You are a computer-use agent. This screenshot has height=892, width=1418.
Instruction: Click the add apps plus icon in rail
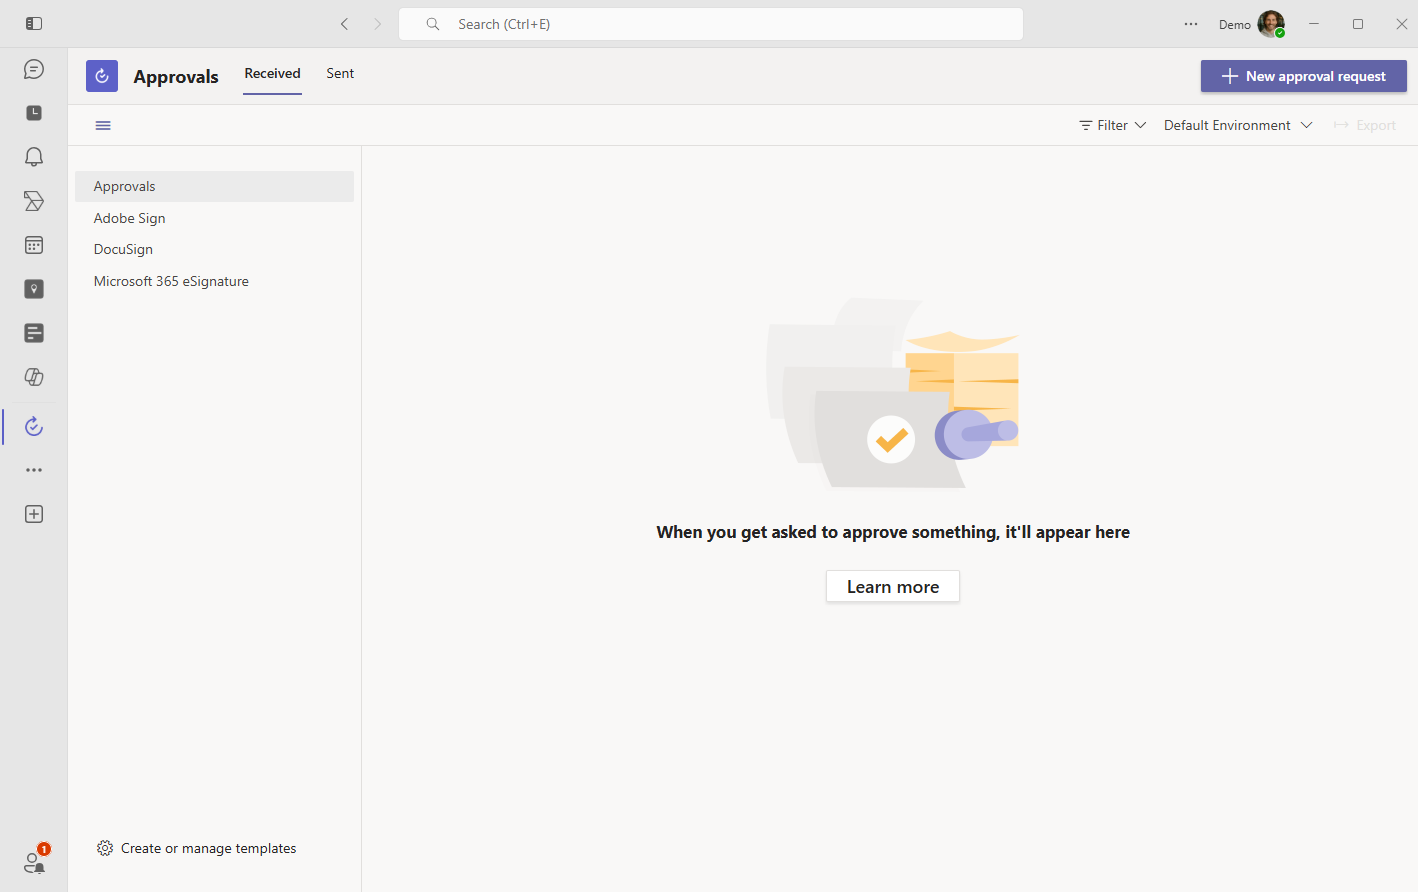click(x=34, y=514)
